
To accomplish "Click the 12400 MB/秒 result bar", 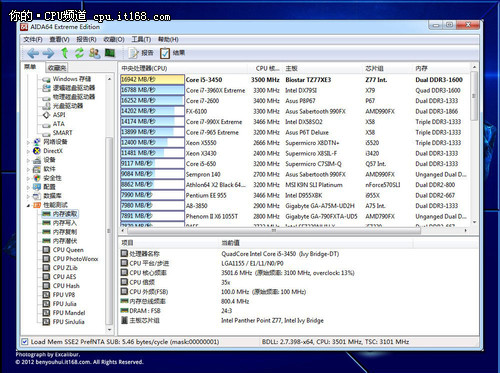I will click(152, 143).
